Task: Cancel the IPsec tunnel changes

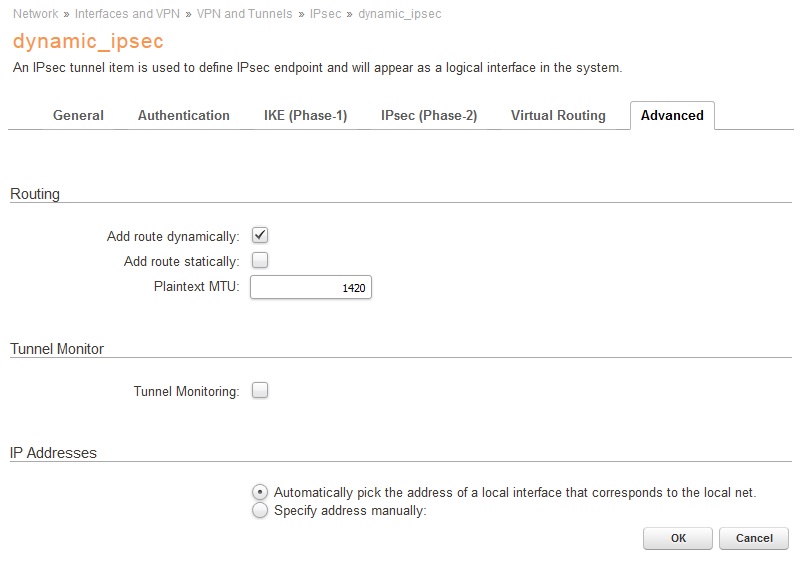Action: [754, 538]
